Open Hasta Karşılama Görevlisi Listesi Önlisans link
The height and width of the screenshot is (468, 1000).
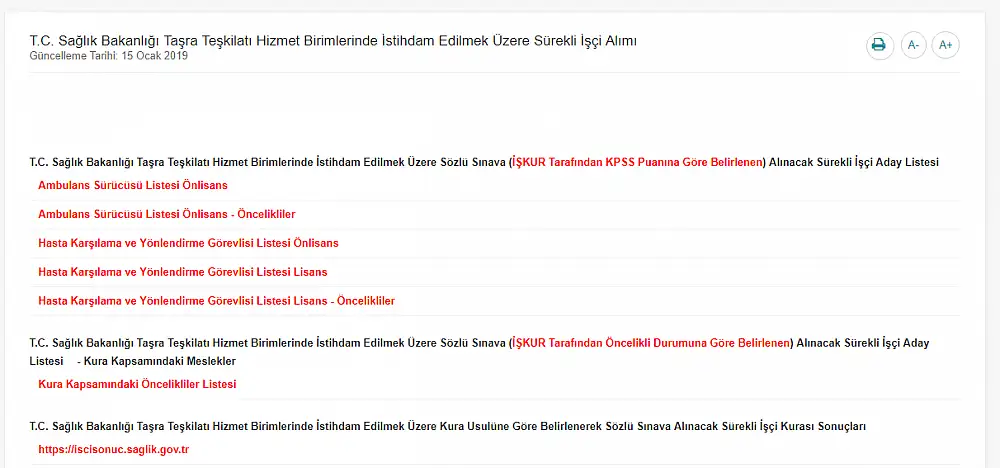tap(188, 243)
